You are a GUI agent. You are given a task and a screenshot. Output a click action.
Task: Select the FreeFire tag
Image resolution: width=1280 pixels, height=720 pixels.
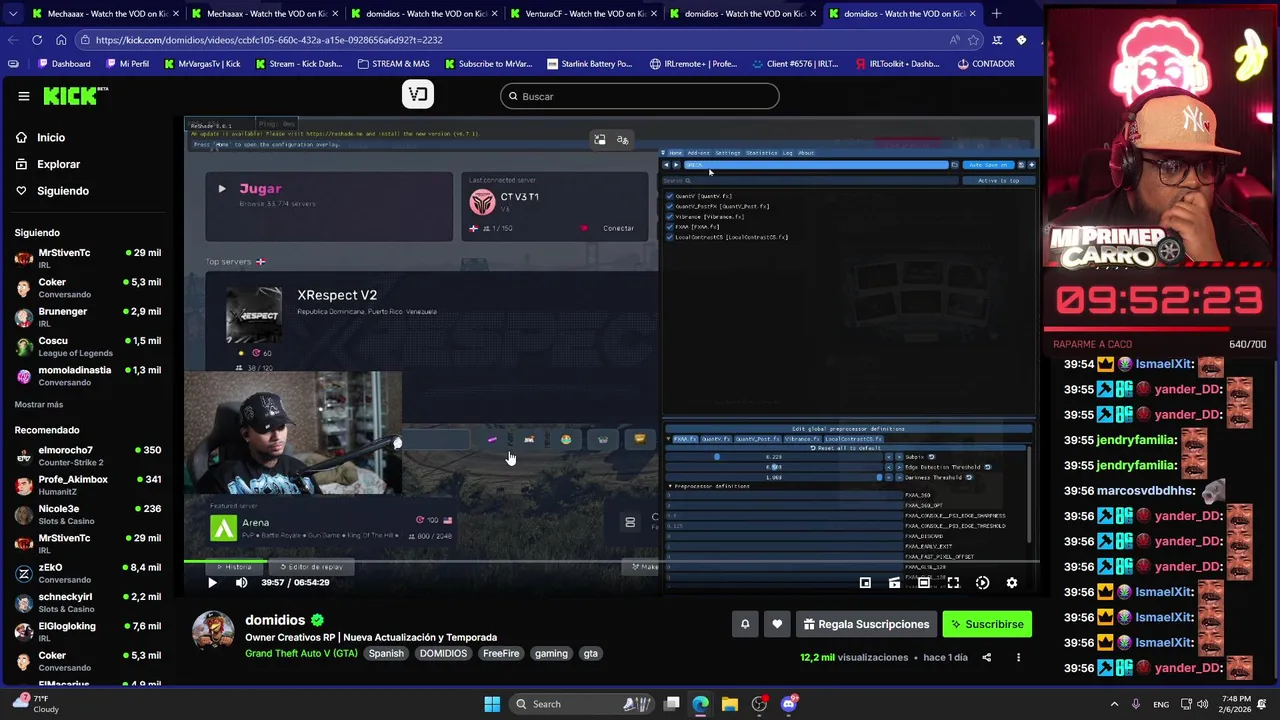pyautogui.click(x=501, y=653)
